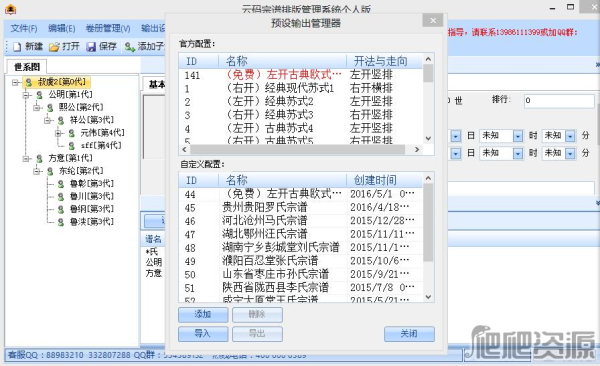This screenshot has width=600, height=366.
Task: Click person icon beside 鲁洪[第3代]
Action: (60, 222)
